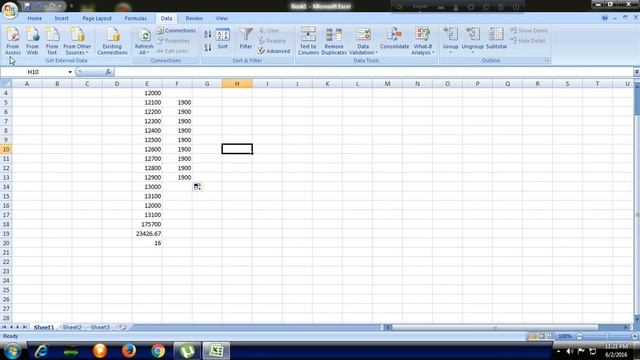Click Insert Function fx button
The width and height of the screenshot is (640, 360).
coord(108,72)
